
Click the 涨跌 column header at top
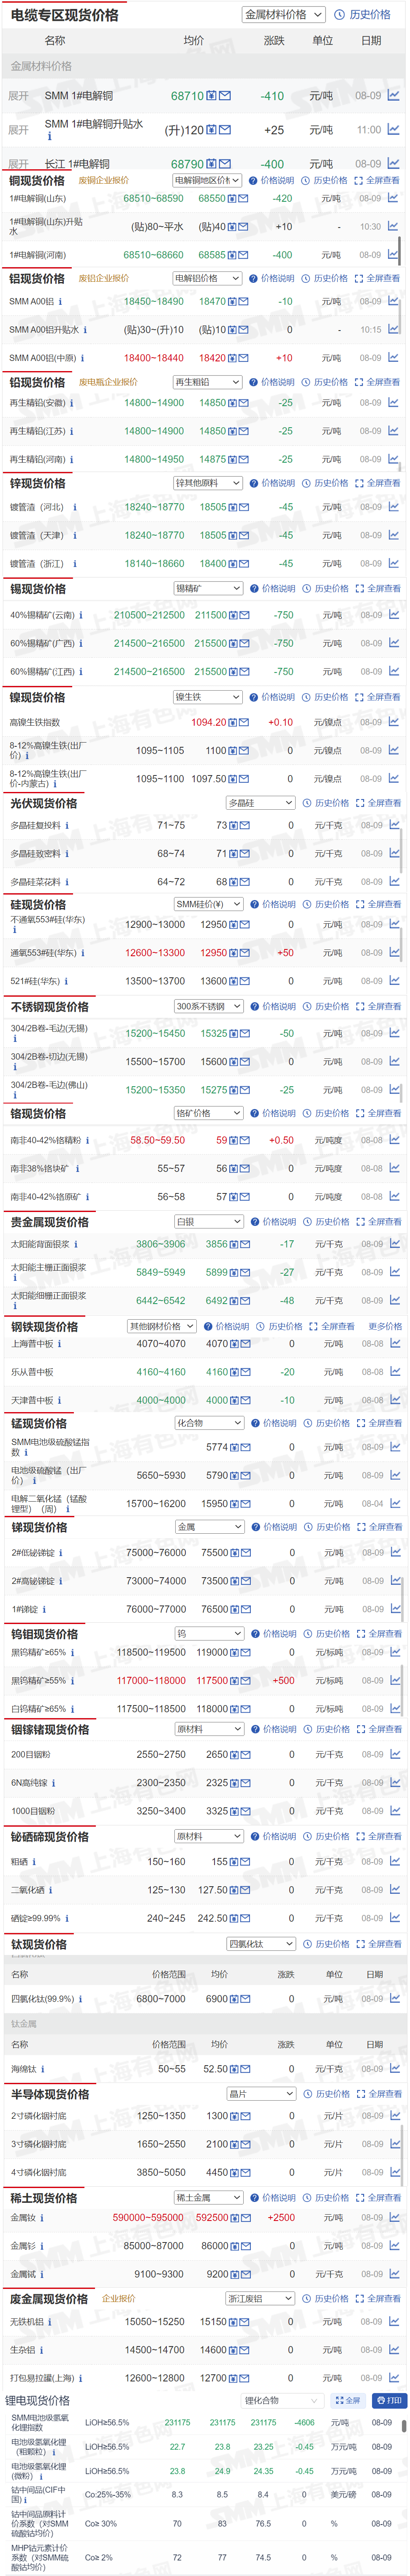click(273, 41)
